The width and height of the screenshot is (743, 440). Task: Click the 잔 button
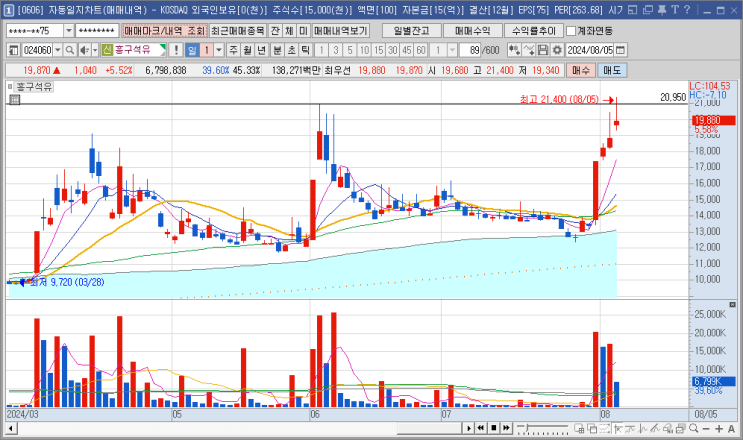pyautogui.click(x=275, y=31)
